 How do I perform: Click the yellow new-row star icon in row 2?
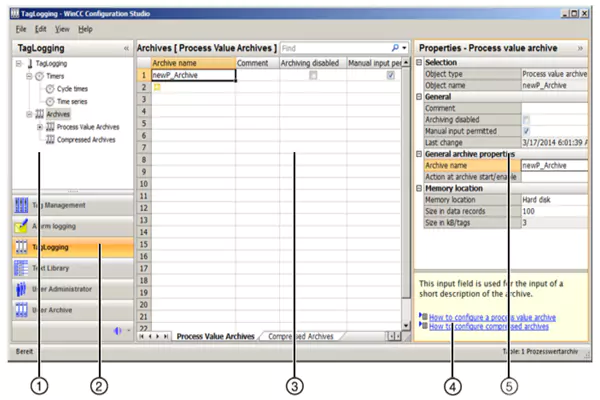point(157,87)
